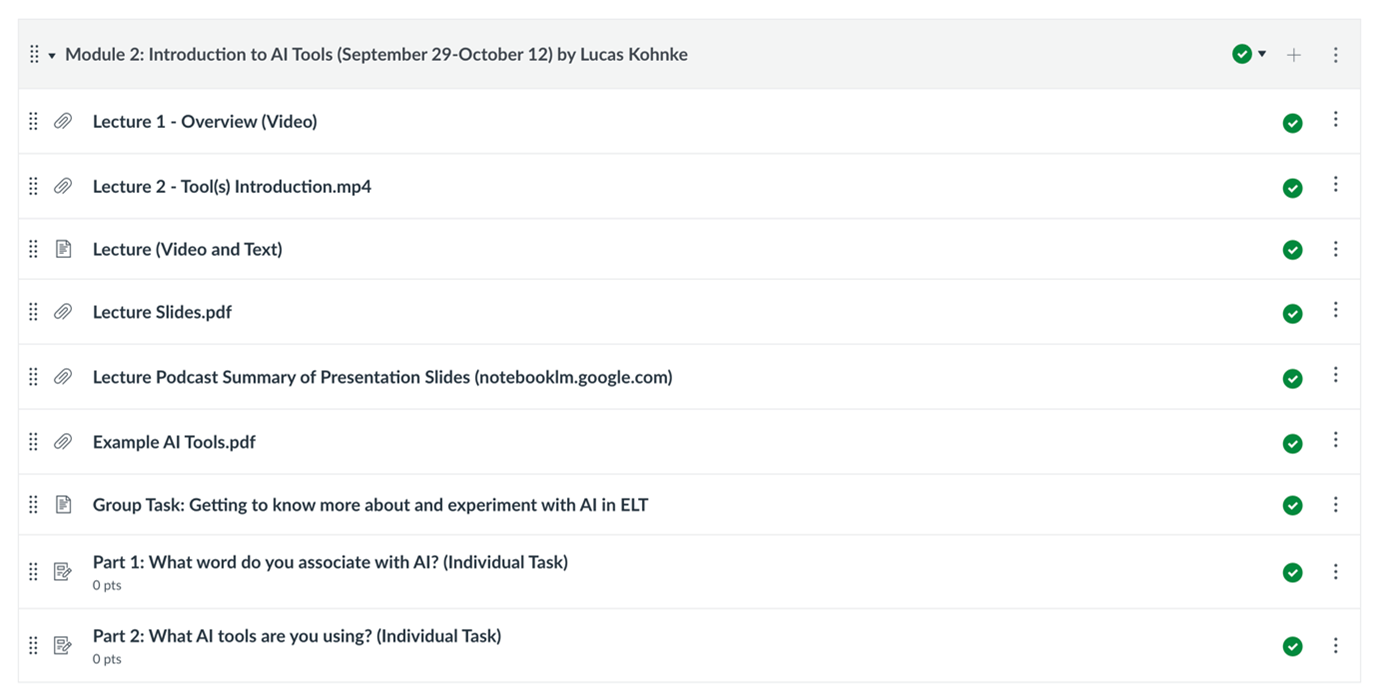Open options menu for Lecture Slides.pdf
This screenshot has height=700, width=1379.
point(1336,311)
